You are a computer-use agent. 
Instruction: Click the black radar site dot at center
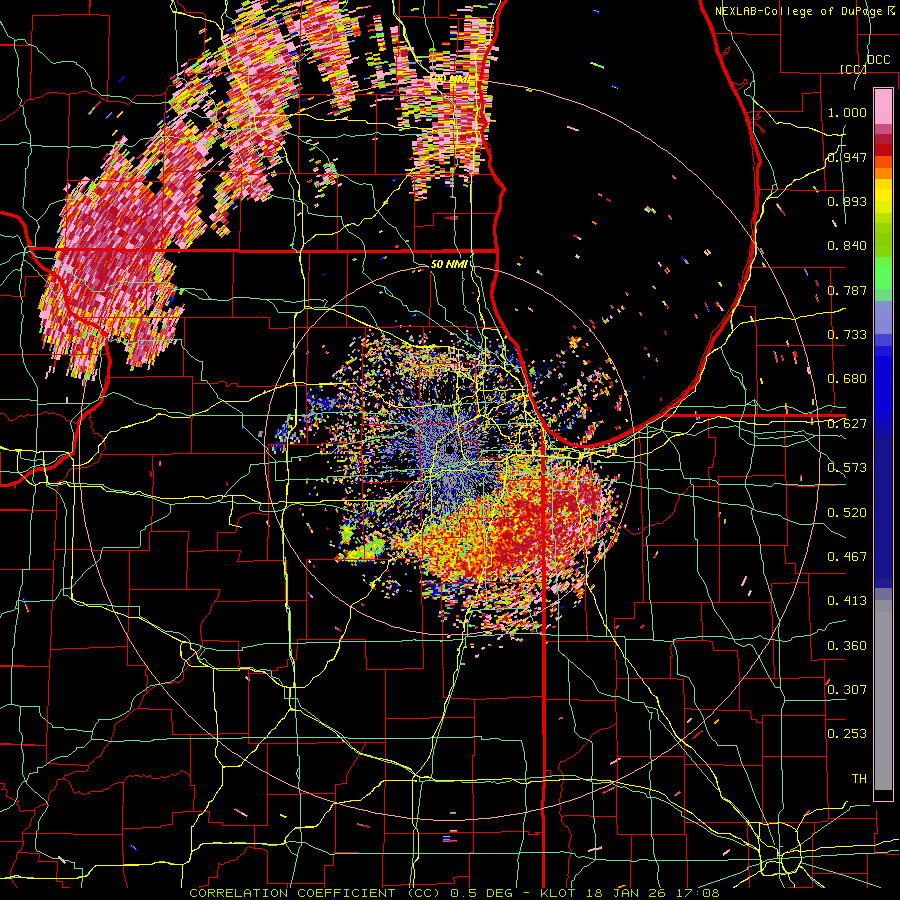pos(449,449)
